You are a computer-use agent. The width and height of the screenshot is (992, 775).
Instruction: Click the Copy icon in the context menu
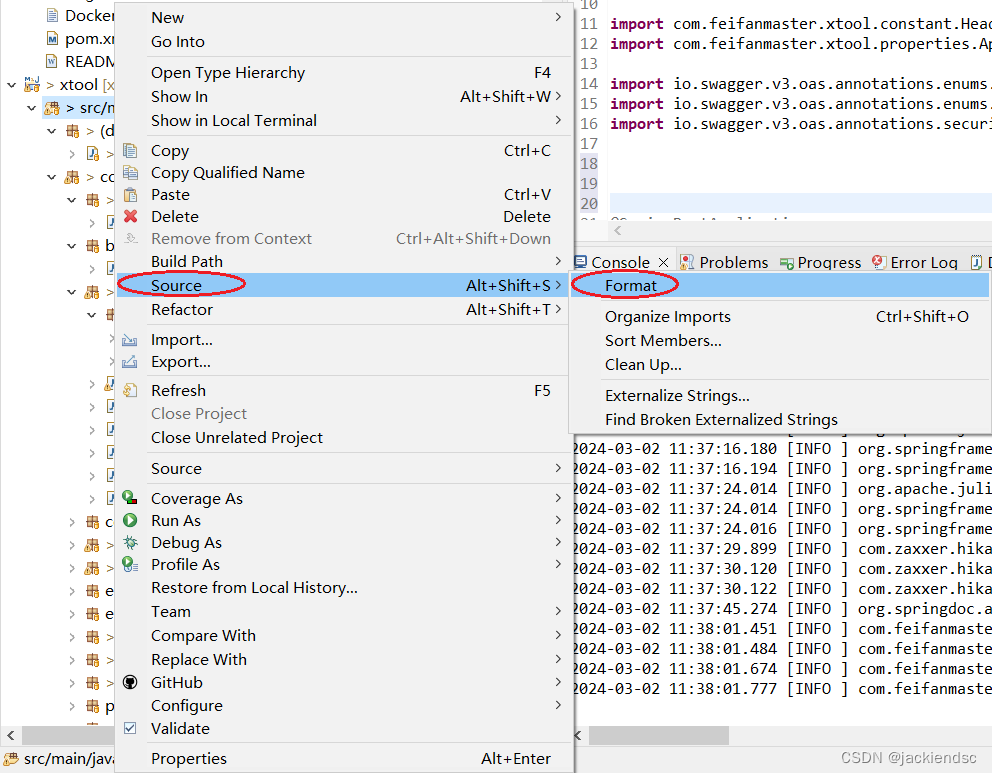130,150
